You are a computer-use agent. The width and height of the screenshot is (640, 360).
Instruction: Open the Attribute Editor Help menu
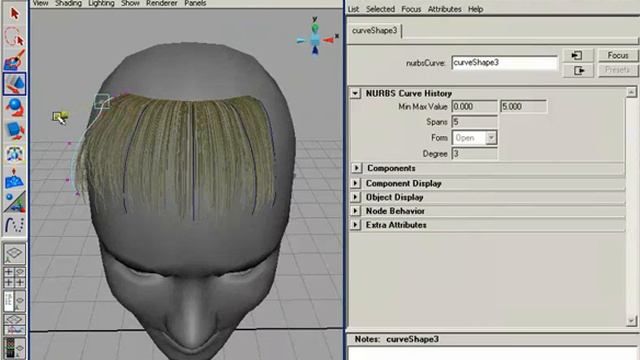(476, 9)
